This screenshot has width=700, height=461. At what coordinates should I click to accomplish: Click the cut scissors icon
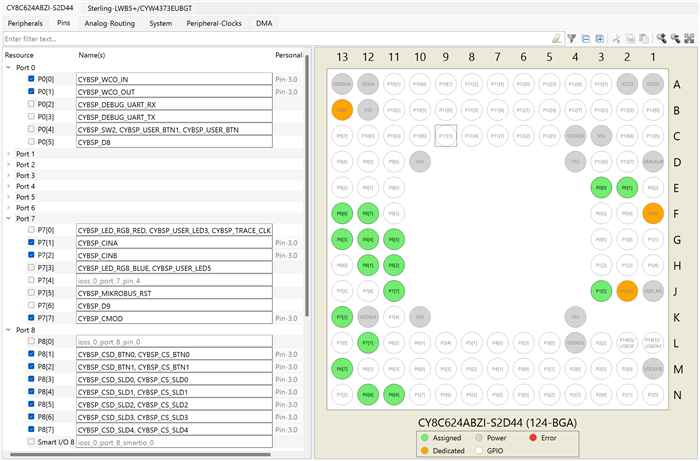click(x=618, y=38)
